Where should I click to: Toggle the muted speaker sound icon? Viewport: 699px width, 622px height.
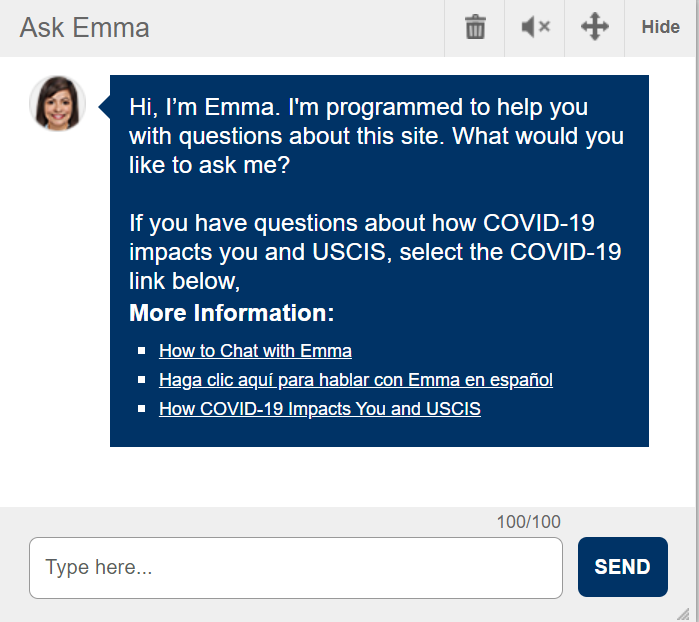[x=535, y=27]
